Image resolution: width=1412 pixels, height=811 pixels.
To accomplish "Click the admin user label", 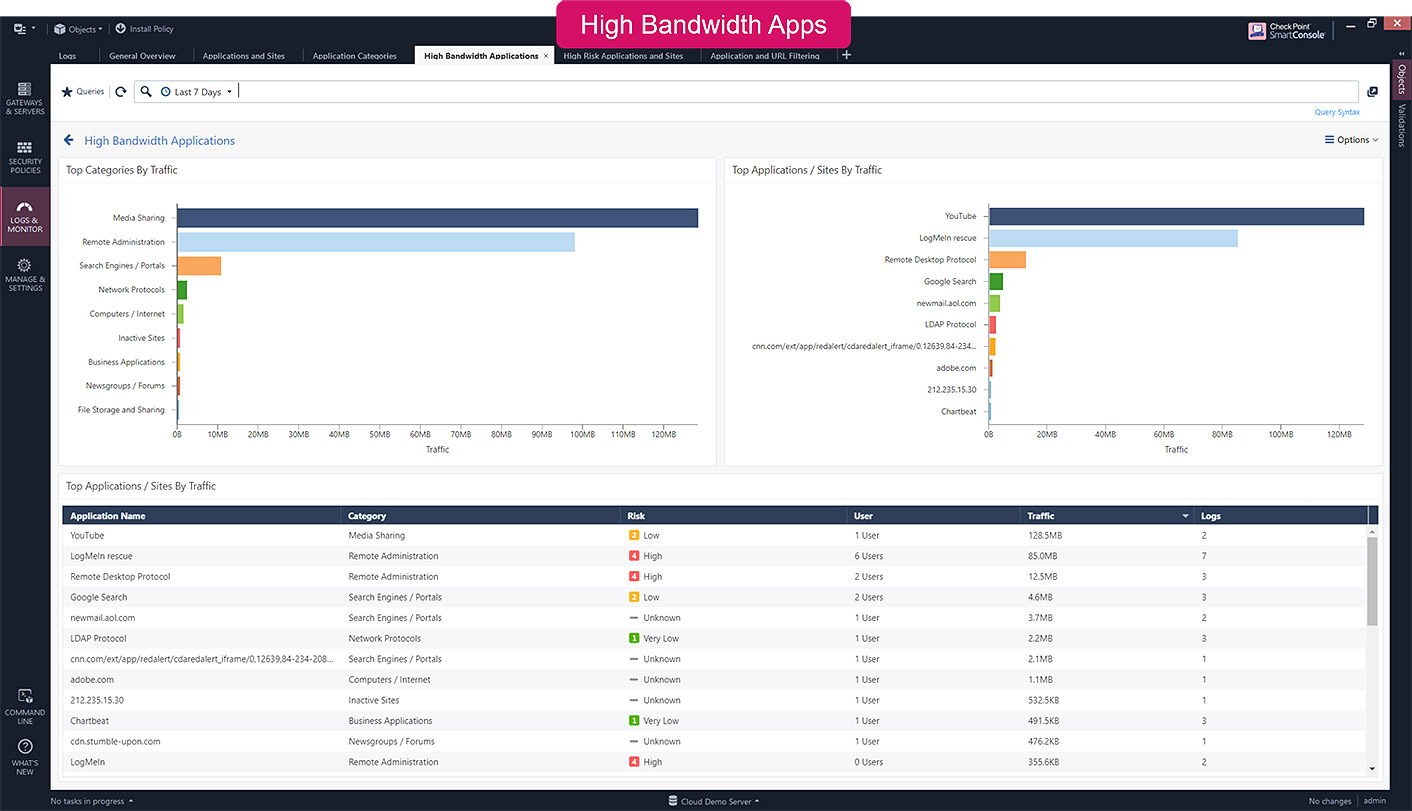I will tap(1375, 801).
